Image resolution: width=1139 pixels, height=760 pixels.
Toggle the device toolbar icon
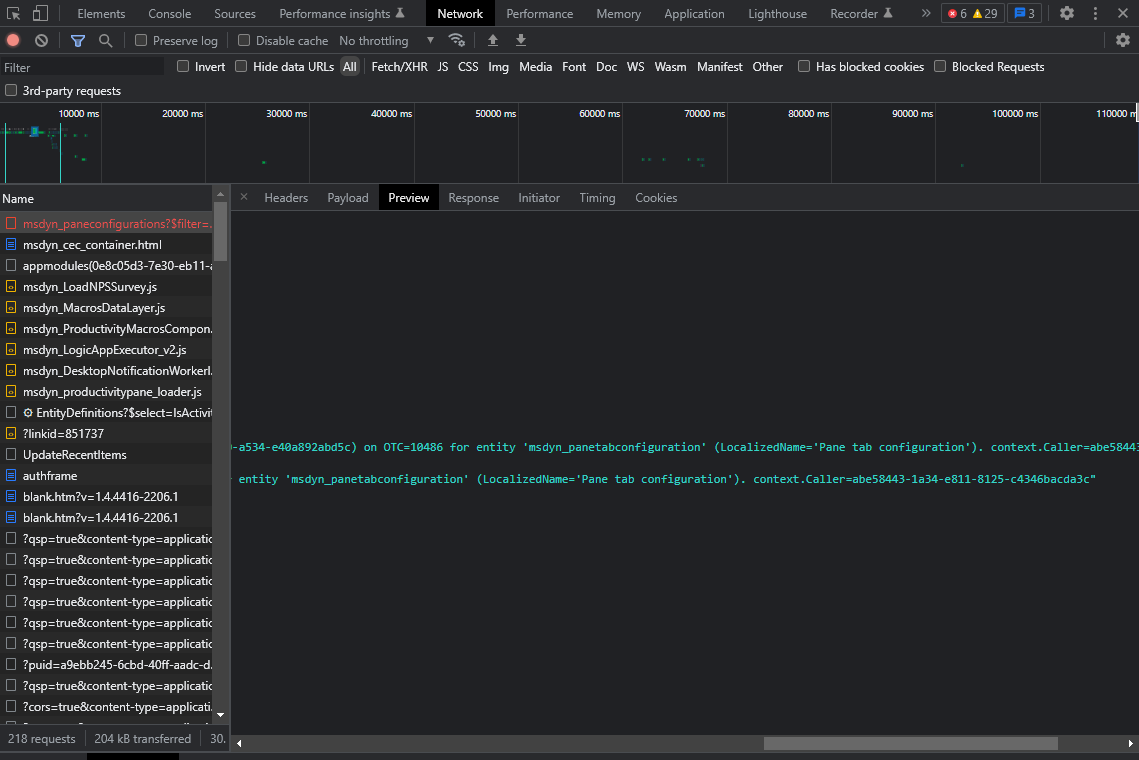point(40,13)
